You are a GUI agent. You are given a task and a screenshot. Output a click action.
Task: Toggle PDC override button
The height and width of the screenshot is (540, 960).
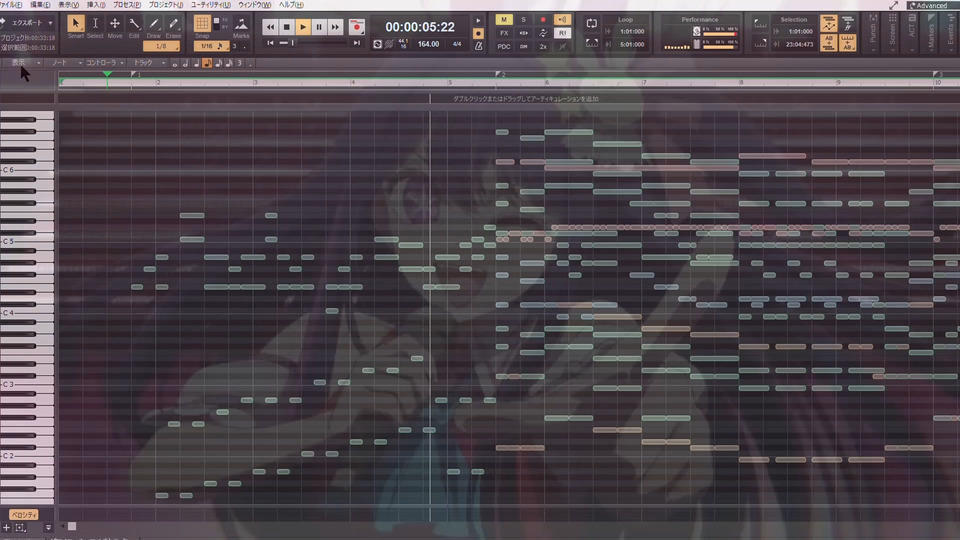click(x=504, y=47)
